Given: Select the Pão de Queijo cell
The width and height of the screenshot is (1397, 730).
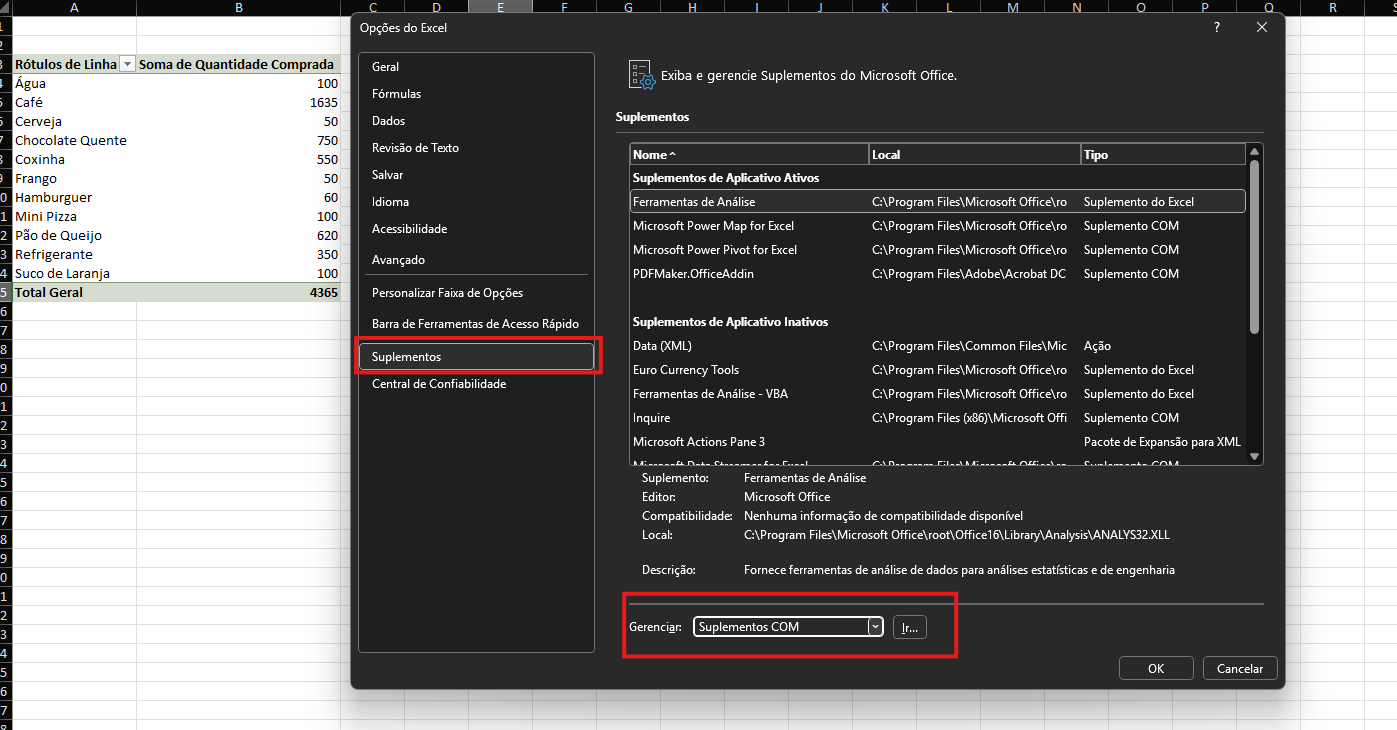Looking at the screenshot, I should tap(75, 236).
